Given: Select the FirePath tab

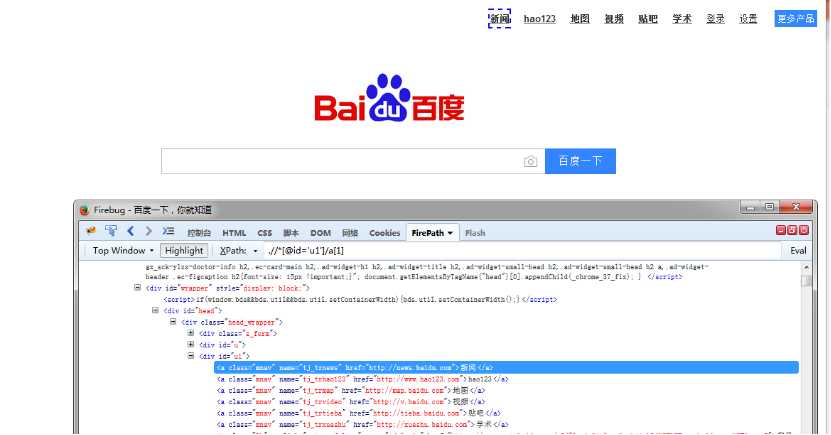Looking at the screenshot, I should 427,233.
